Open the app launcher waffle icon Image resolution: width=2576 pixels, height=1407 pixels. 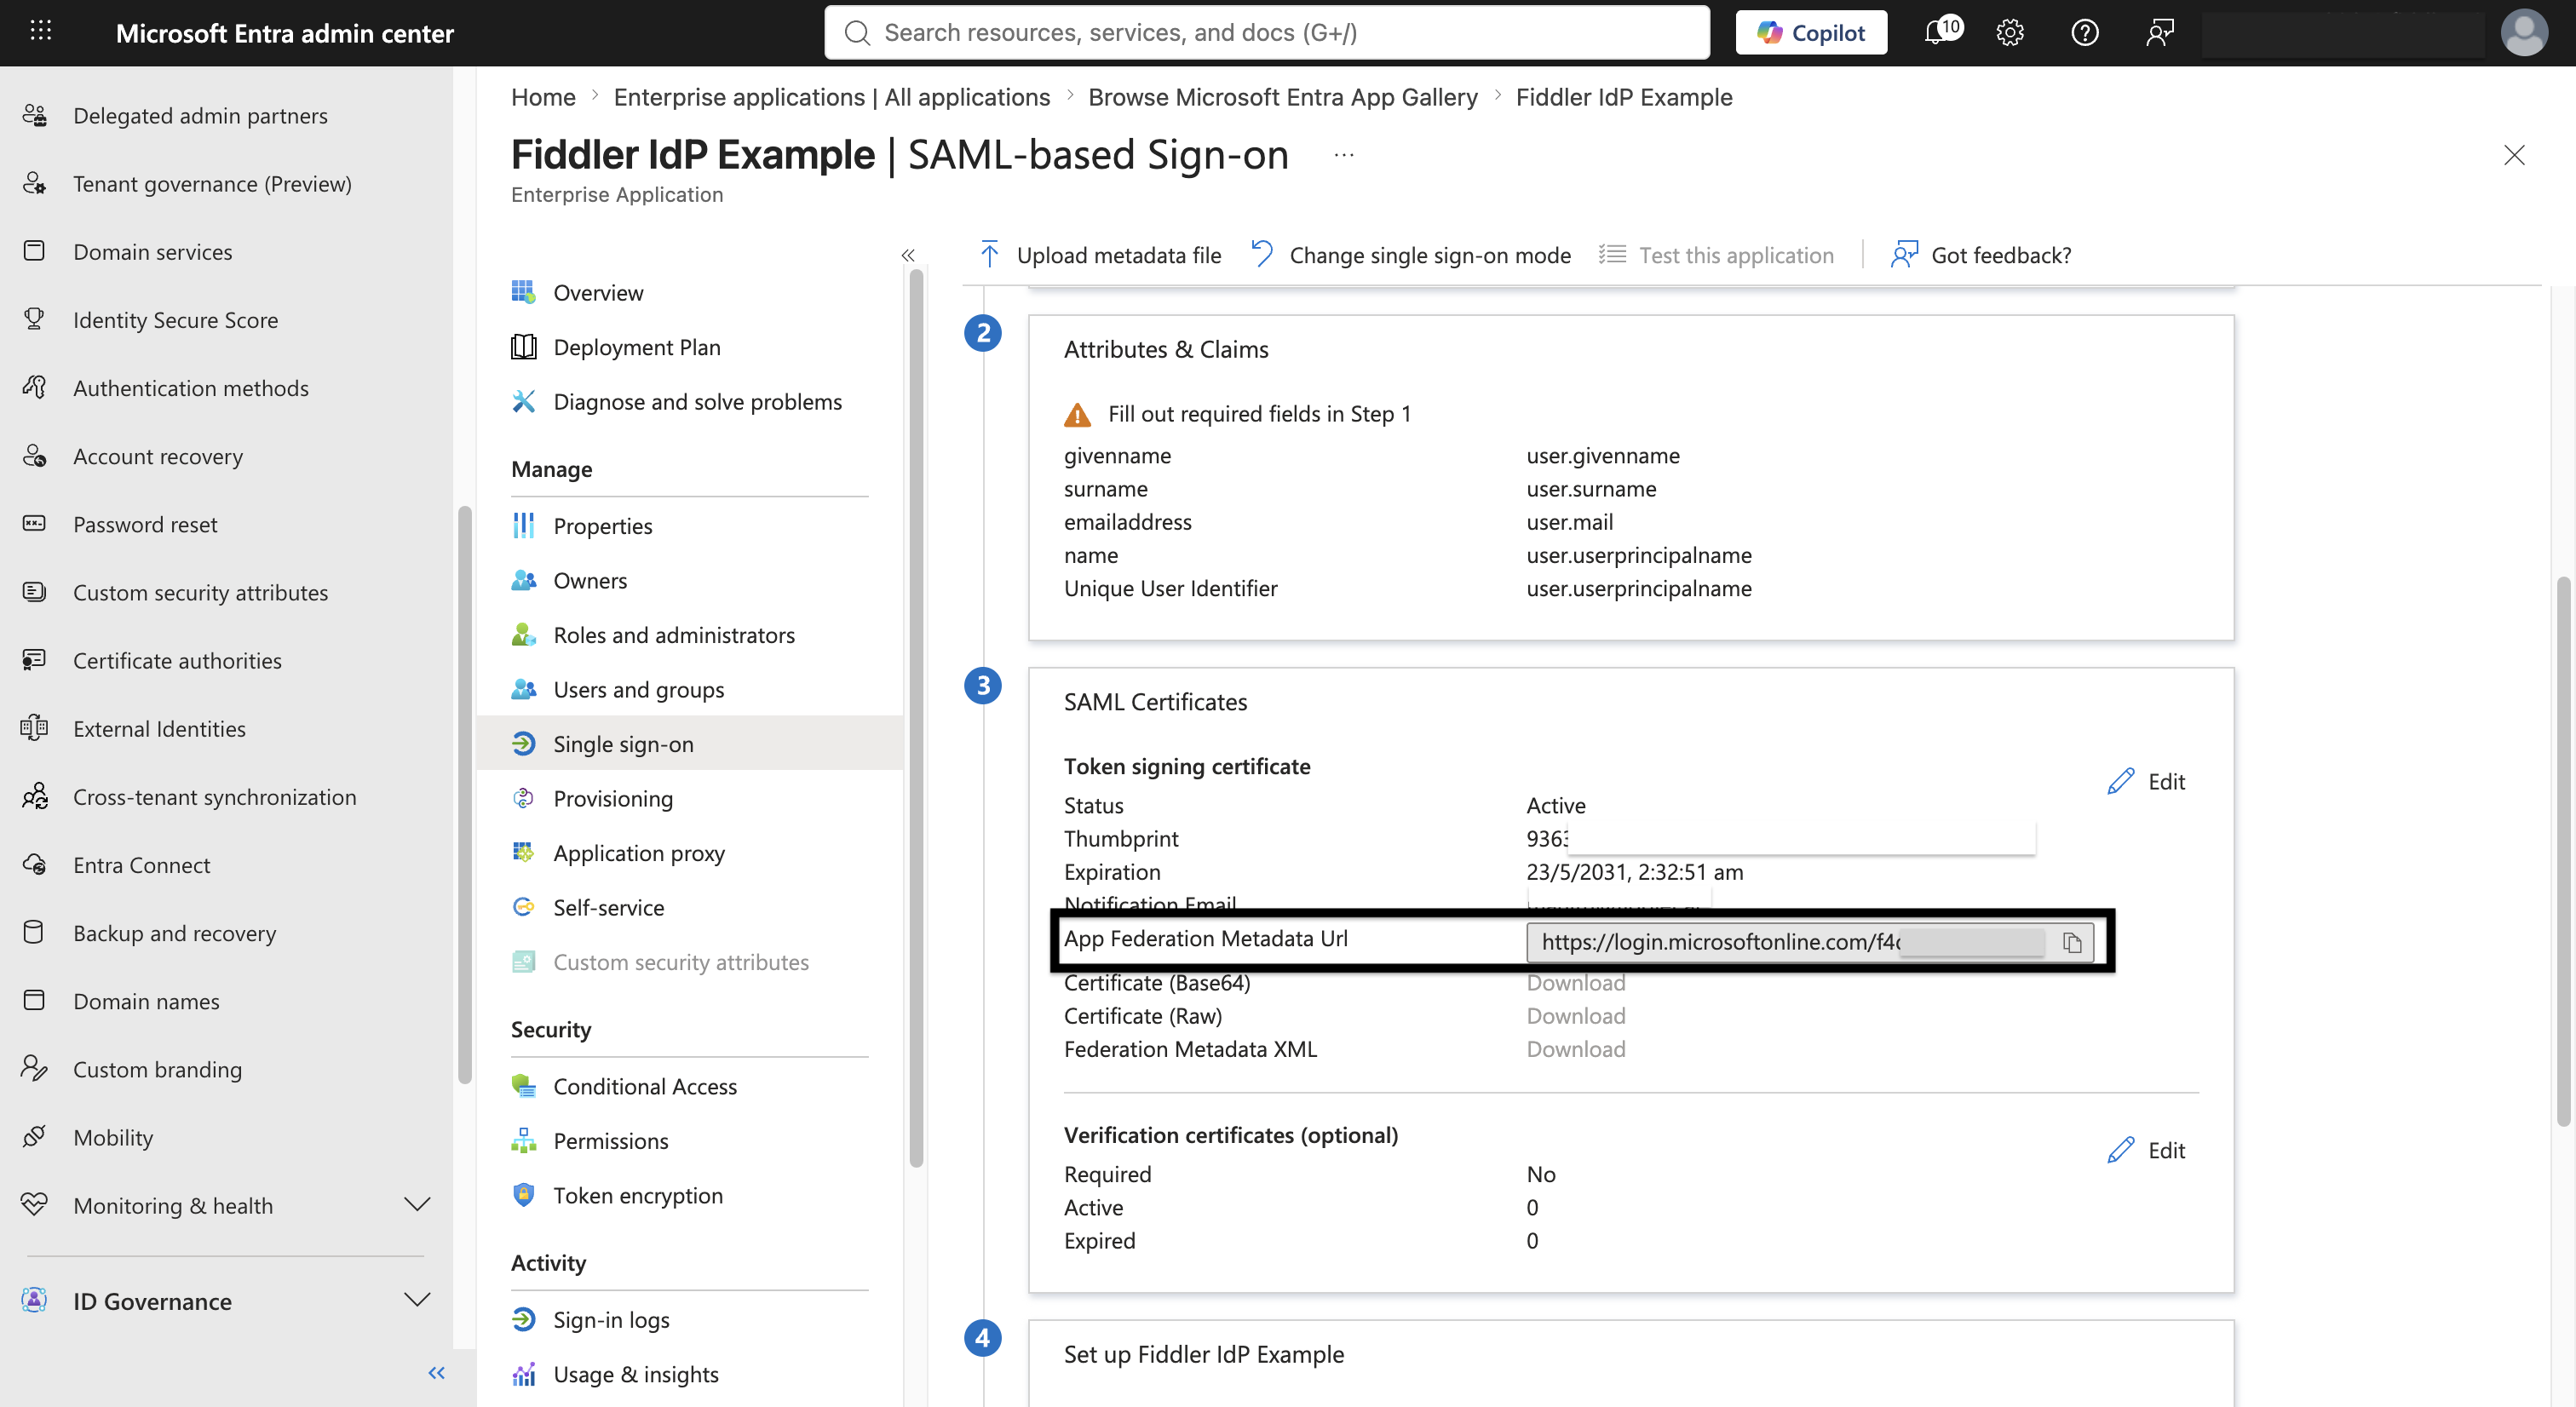tap(40, 32)
